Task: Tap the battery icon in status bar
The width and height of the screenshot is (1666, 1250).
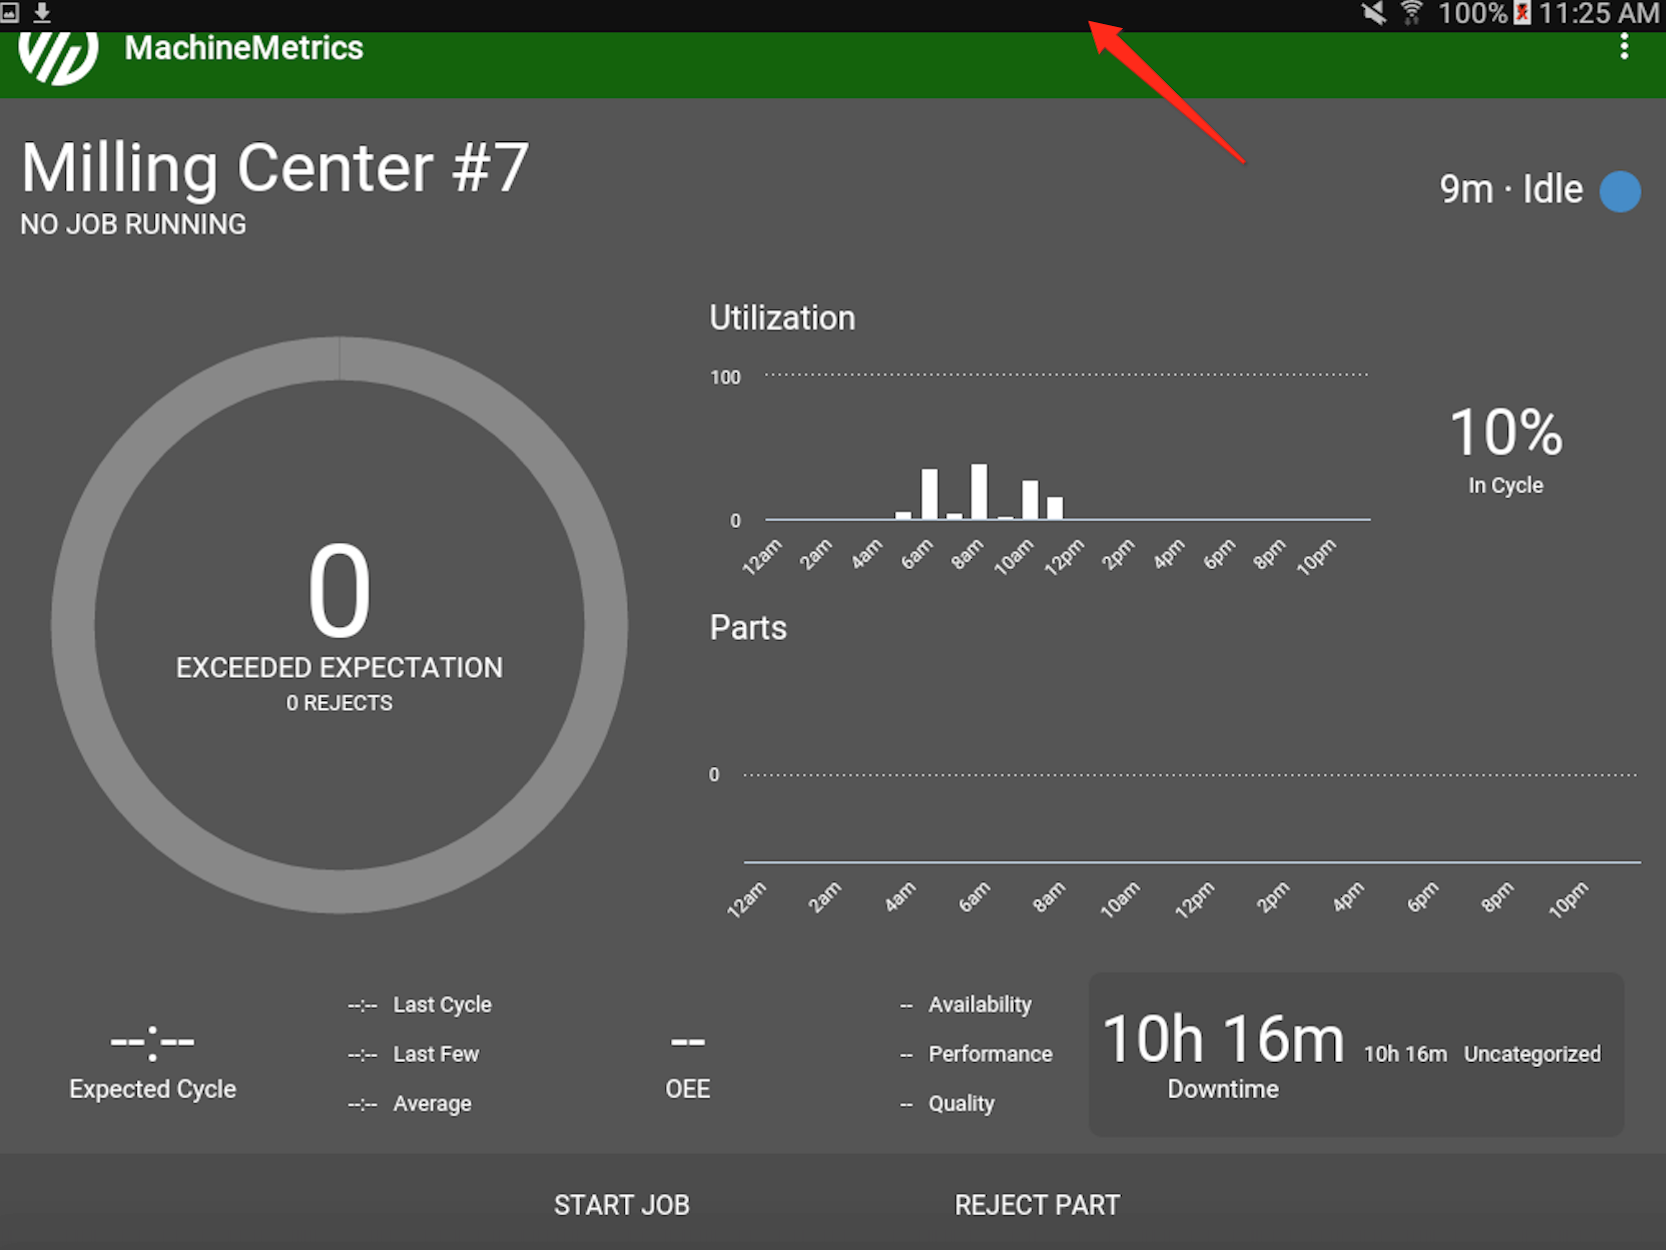Action: tap(1522, 13)
